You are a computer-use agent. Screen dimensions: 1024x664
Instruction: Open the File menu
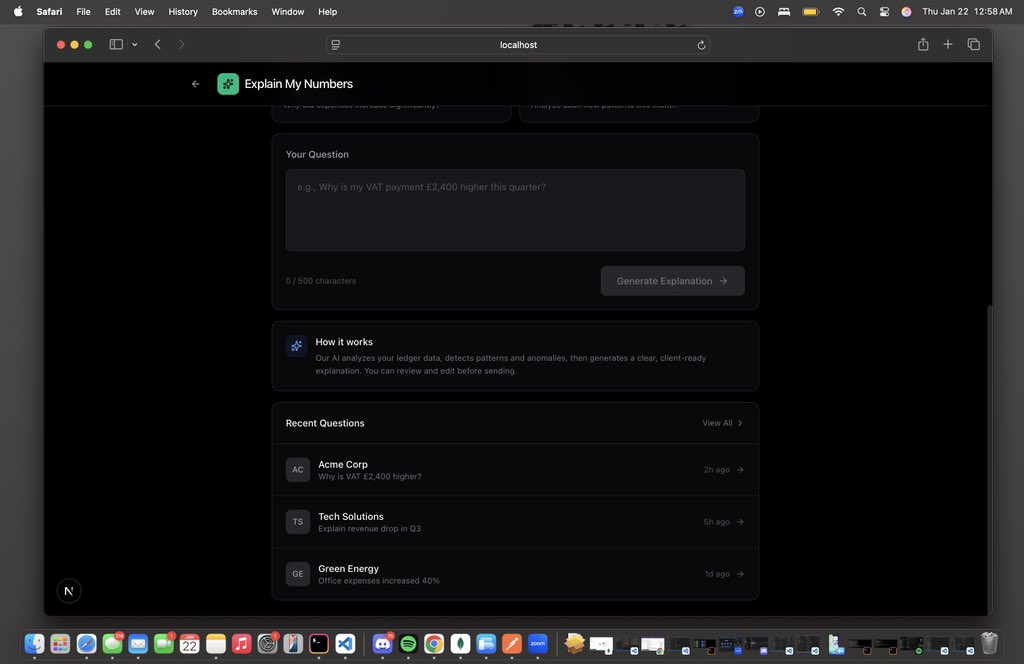coord(84,12)
